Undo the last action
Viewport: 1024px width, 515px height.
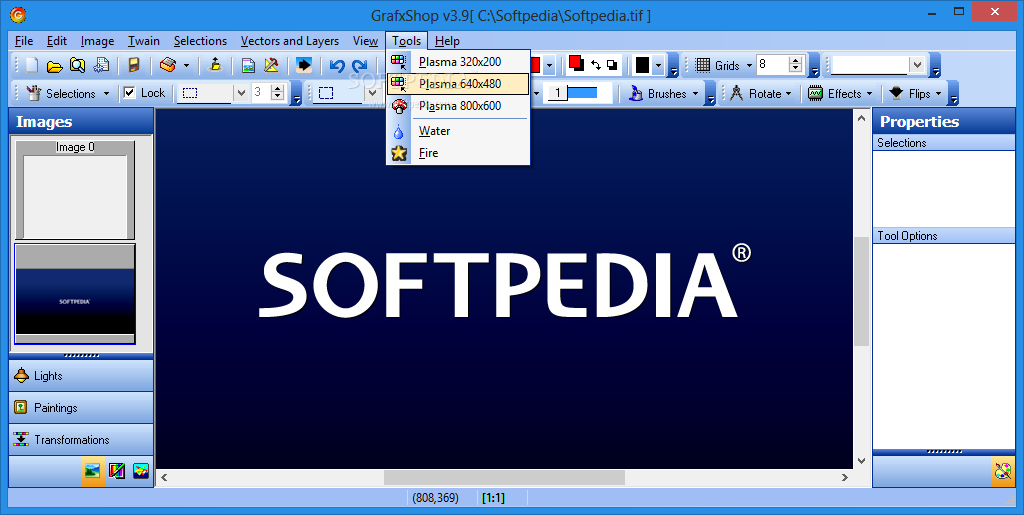coord(337,65)
